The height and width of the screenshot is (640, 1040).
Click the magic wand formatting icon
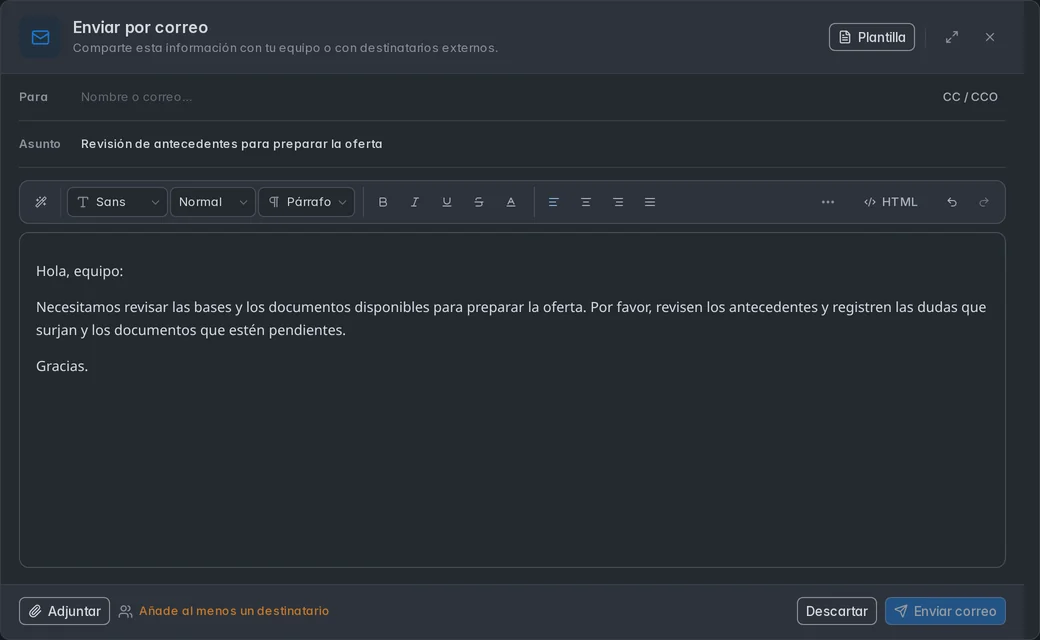tap(41, 202)
